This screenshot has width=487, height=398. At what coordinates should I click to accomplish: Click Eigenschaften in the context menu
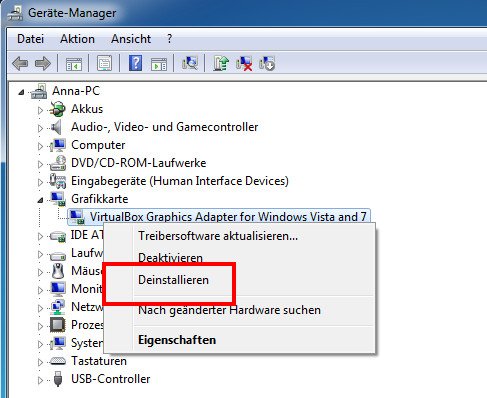[177, 340]
